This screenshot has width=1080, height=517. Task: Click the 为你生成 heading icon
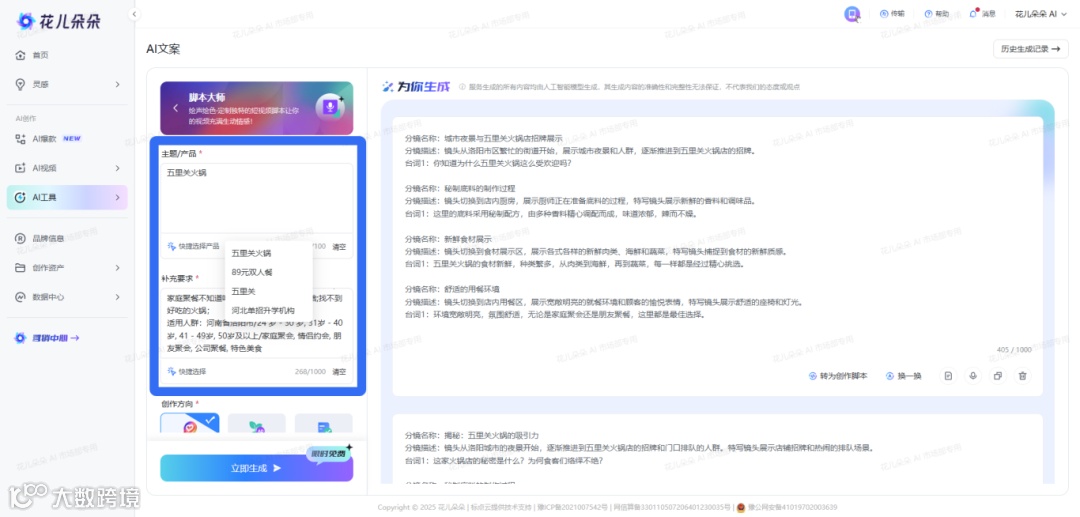click(388, 87)
